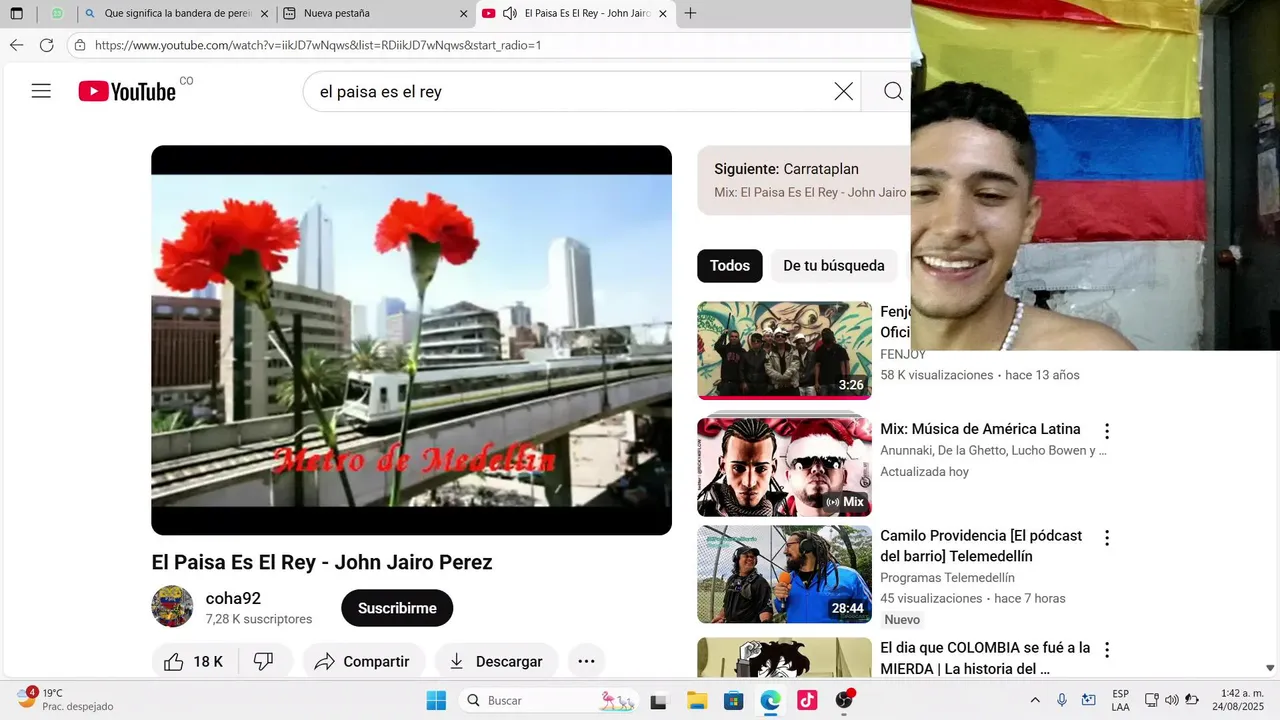The image size is (1280, 720).
Task: Open options for Mix: Música de América Latina
Action: tap(1107, 431)
